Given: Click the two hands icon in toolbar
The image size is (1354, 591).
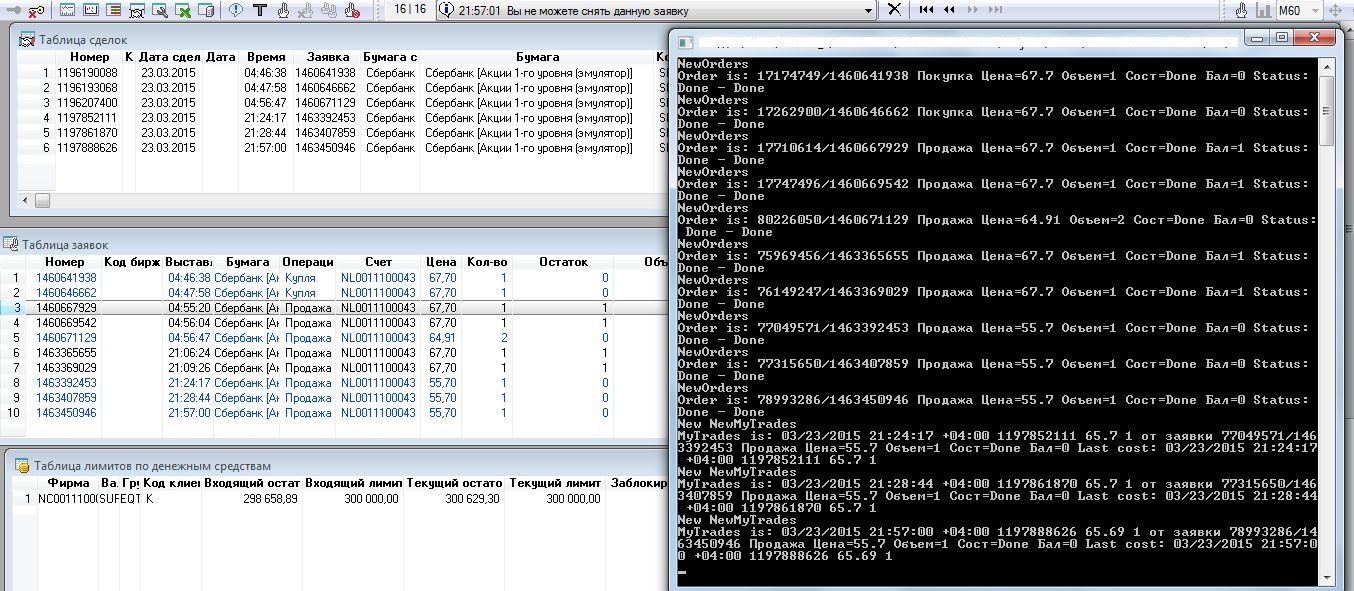Looking at the screenshot, I should click(x=329, y=11).
